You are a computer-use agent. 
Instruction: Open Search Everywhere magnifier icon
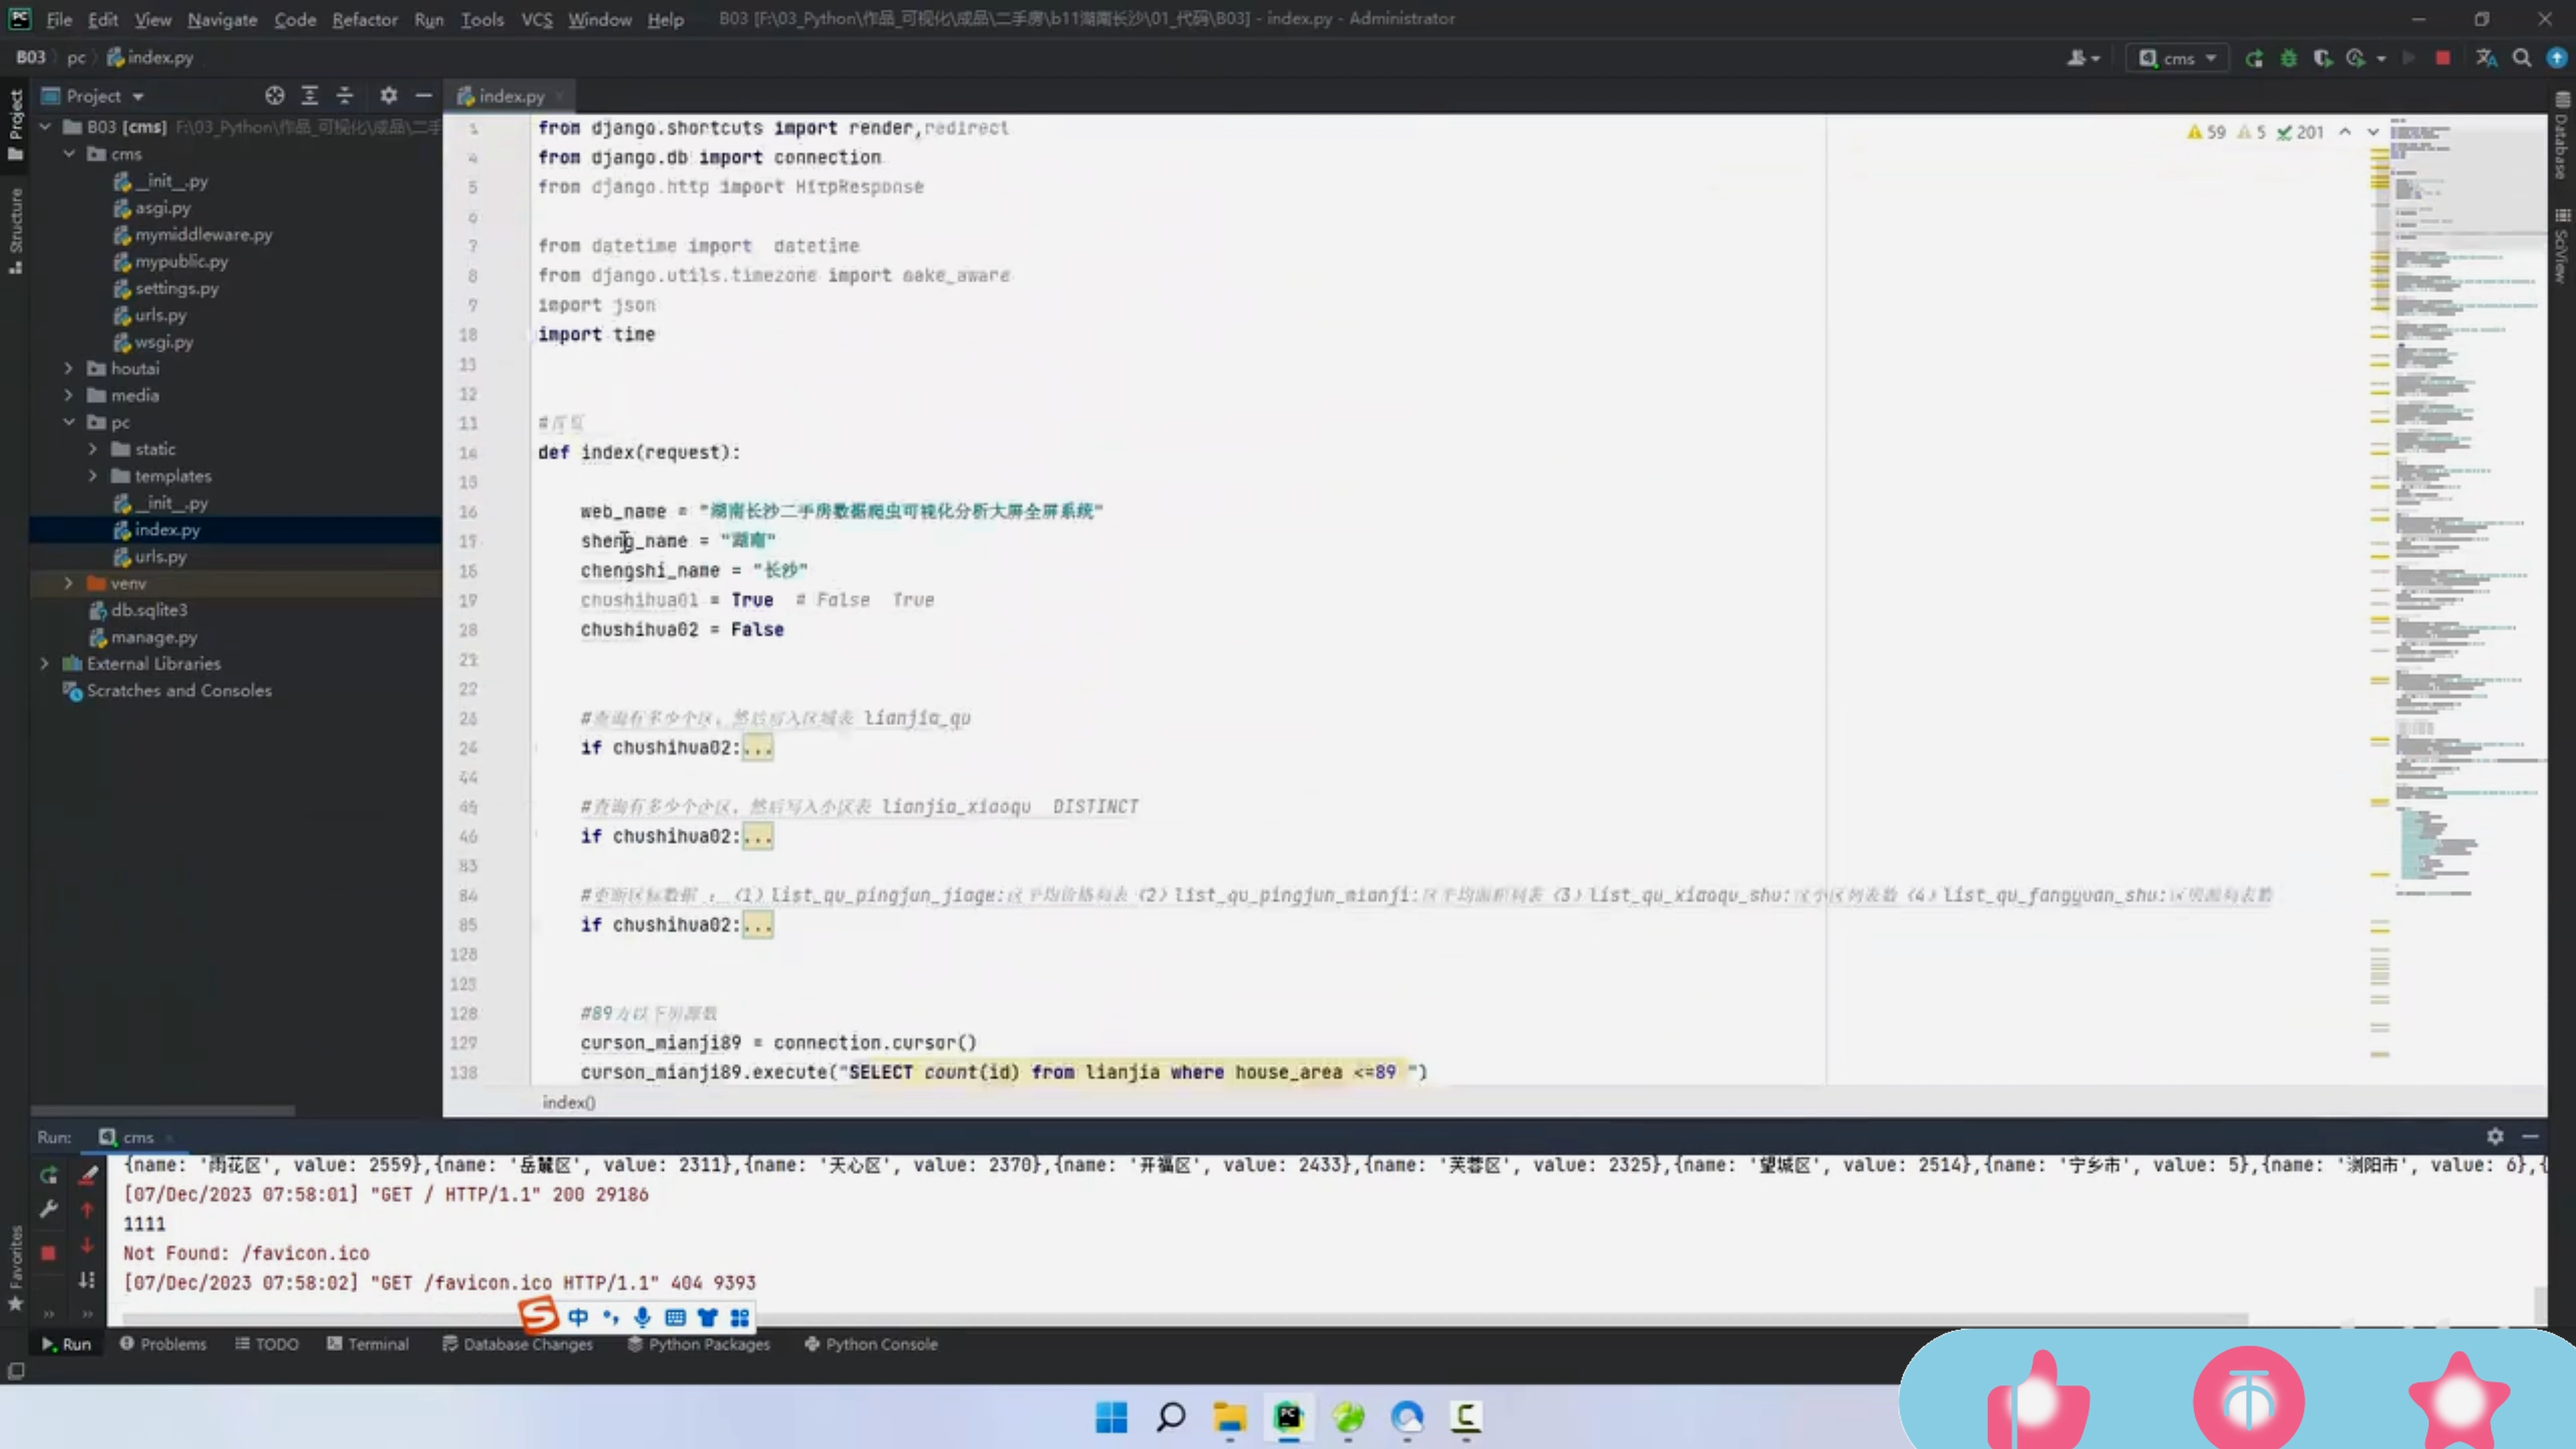point(2522,58)
